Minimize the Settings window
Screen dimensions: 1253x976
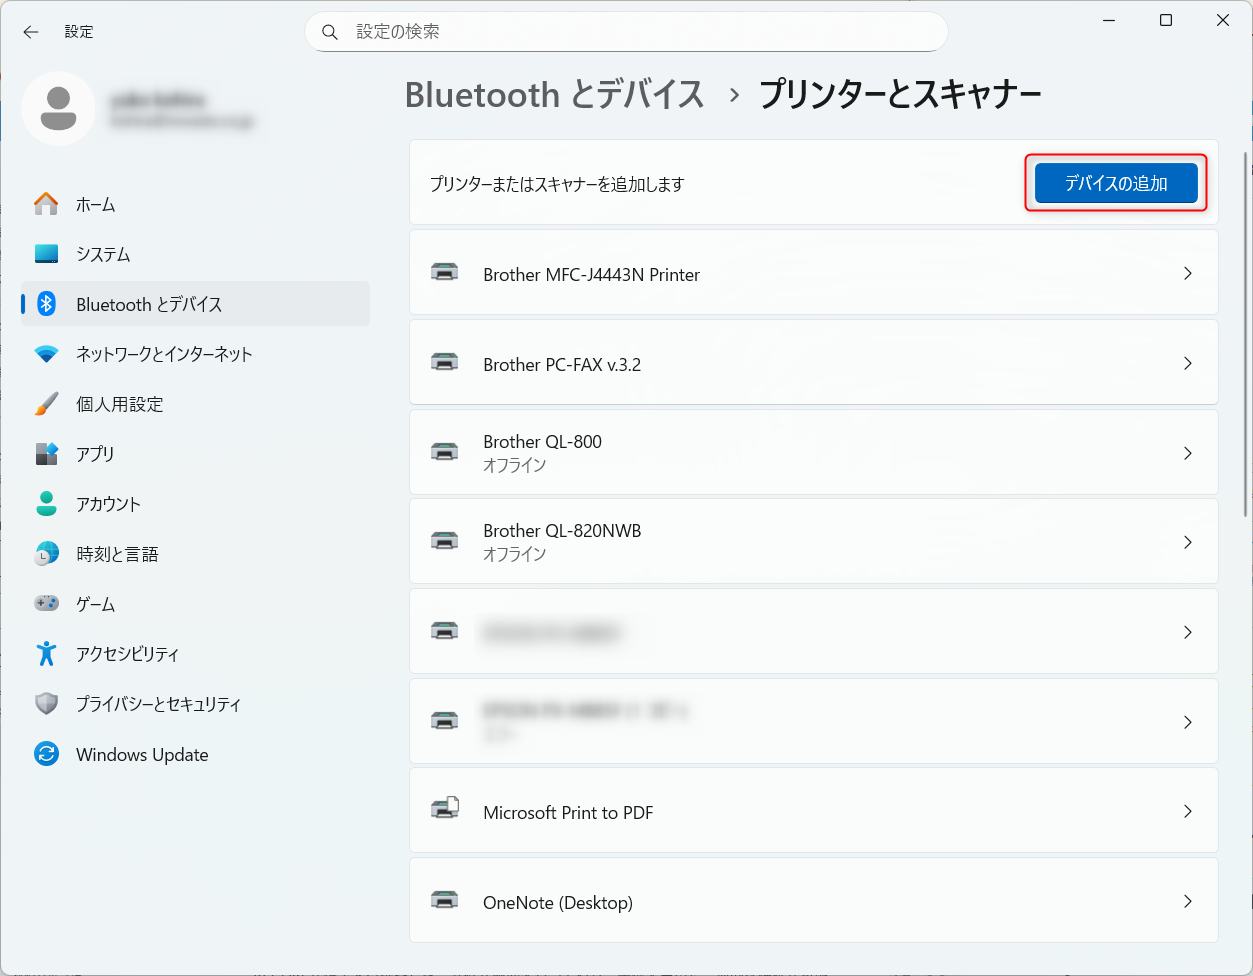(1109, 20)
